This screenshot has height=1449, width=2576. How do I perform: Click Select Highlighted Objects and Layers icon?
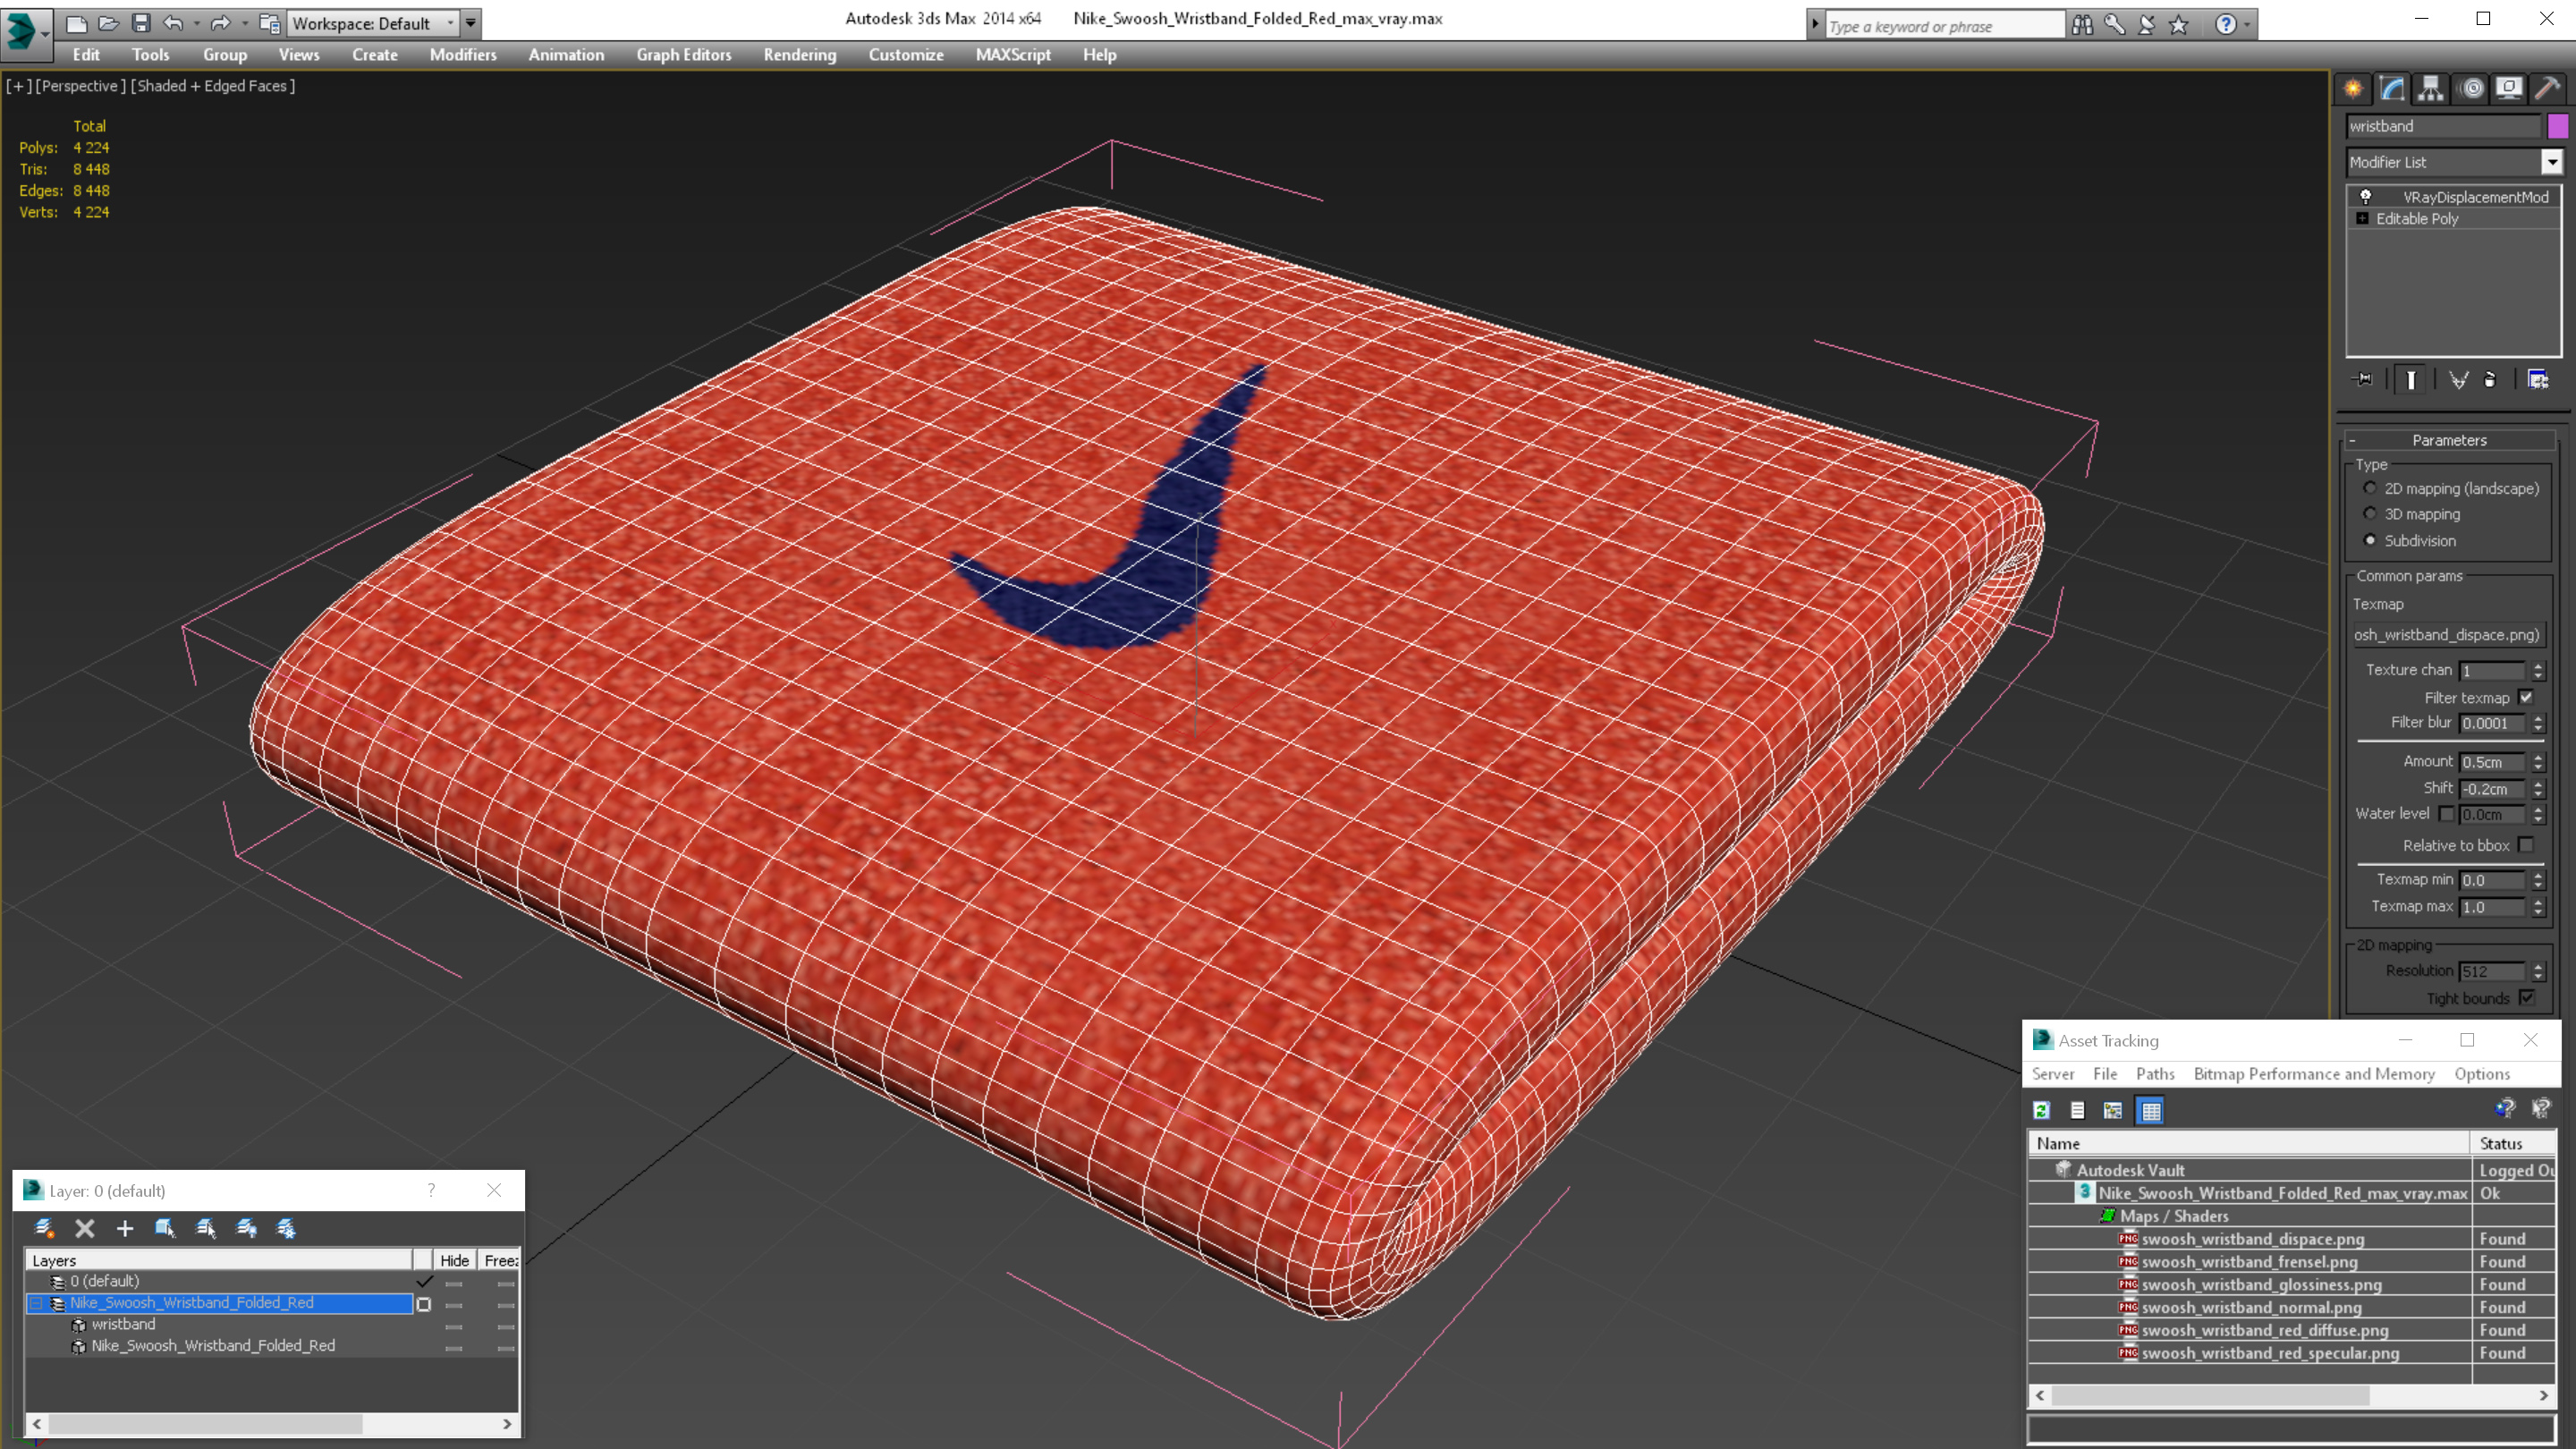pyautogui.click(x=165, y=1228)
